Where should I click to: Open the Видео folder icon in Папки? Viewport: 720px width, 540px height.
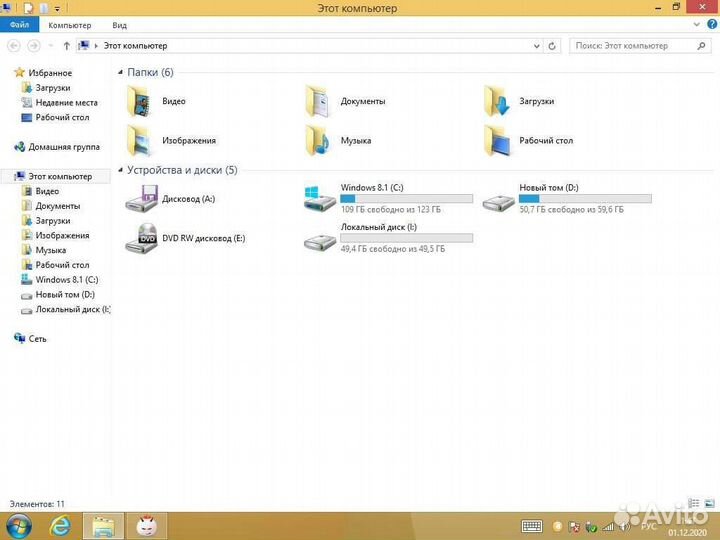coord(138,101)
